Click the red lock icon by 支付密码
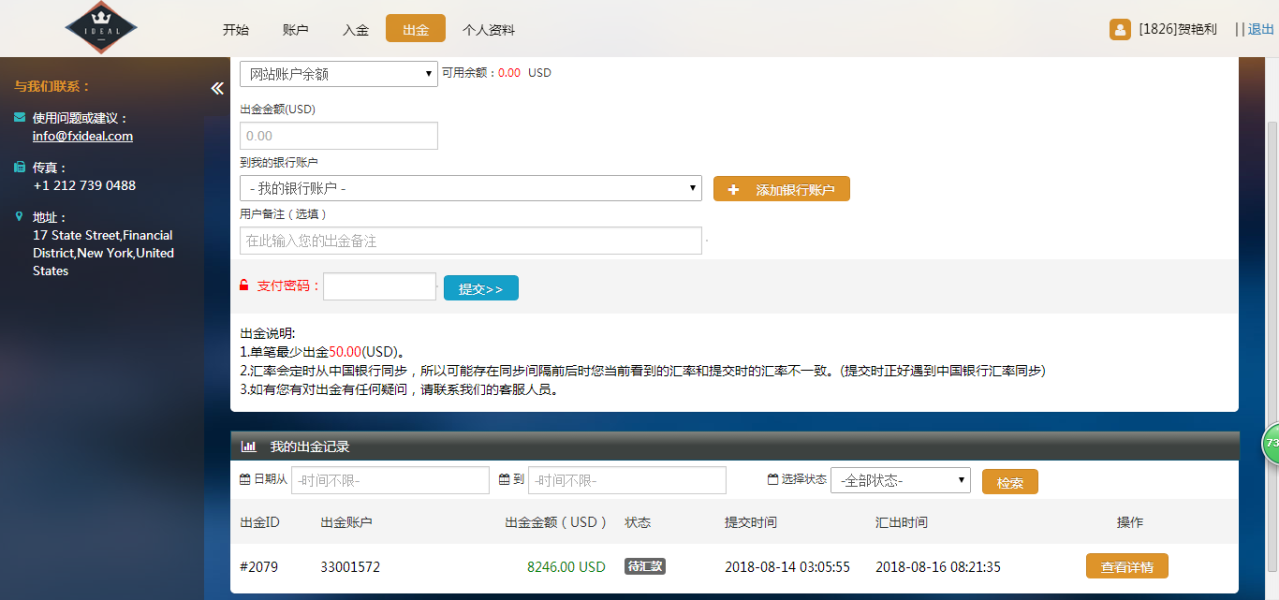Screen dimensions: 1279x600 click(x=244, y=286)
